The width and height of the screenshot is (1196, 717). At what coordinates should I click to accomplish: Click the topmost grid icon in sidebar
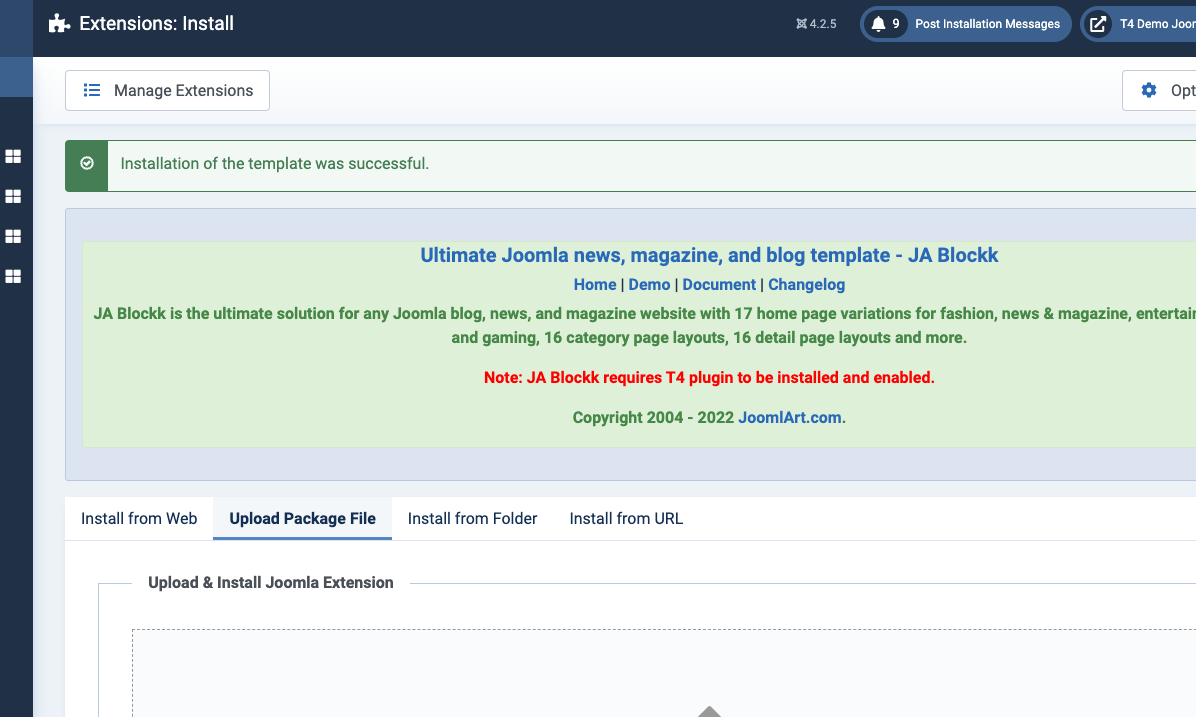(14, 156)
